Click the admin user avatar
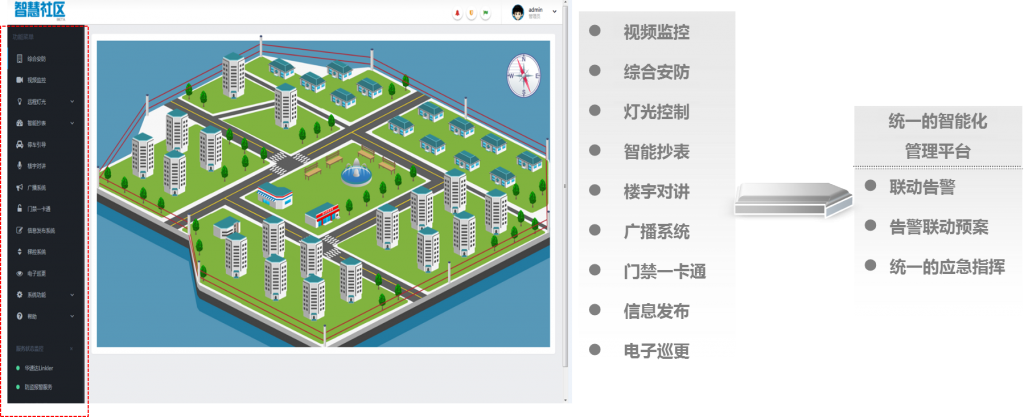This screenshot has width=1024, height=417. [518, 12]
